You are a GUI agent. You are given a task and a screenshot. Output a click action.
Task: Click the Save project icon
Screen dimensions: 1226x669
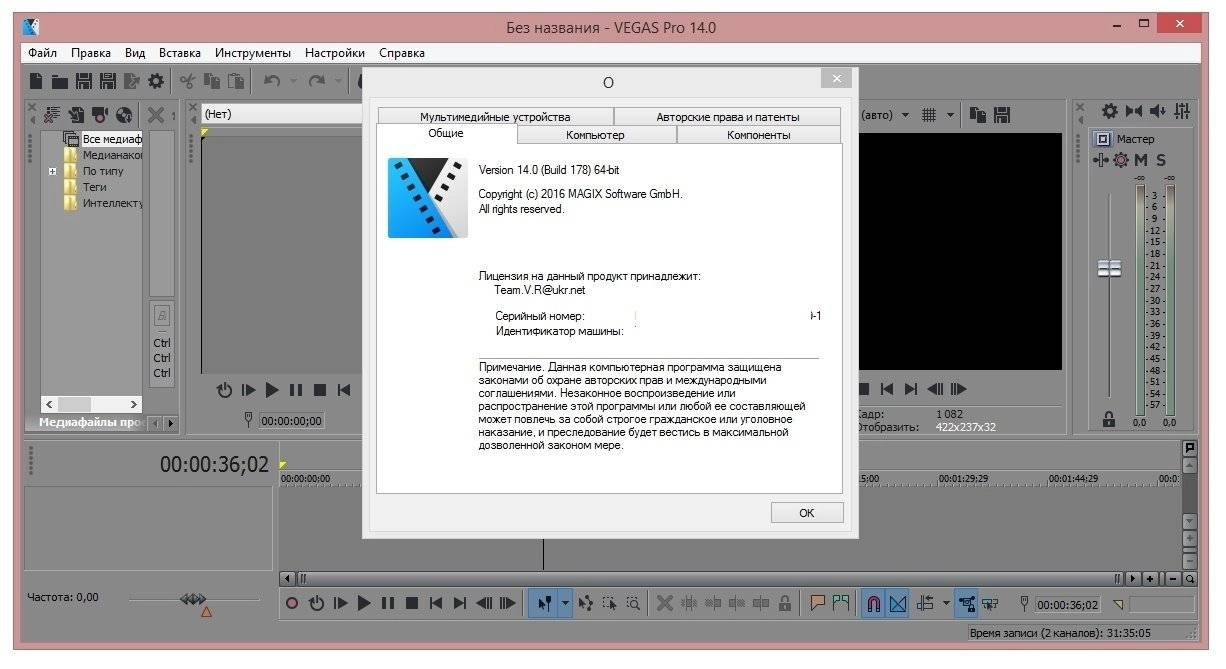[x=84, y=81]
